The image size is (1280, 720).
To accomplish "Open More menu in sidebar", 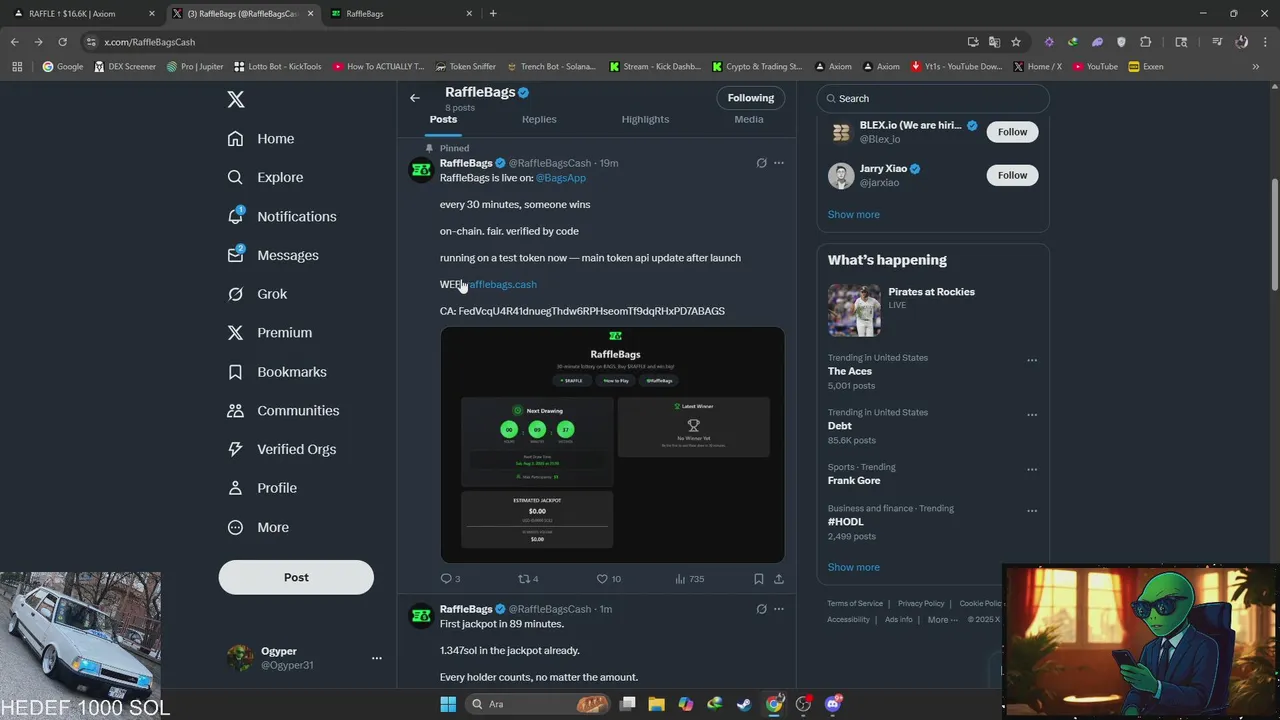I will click(258, 527).
